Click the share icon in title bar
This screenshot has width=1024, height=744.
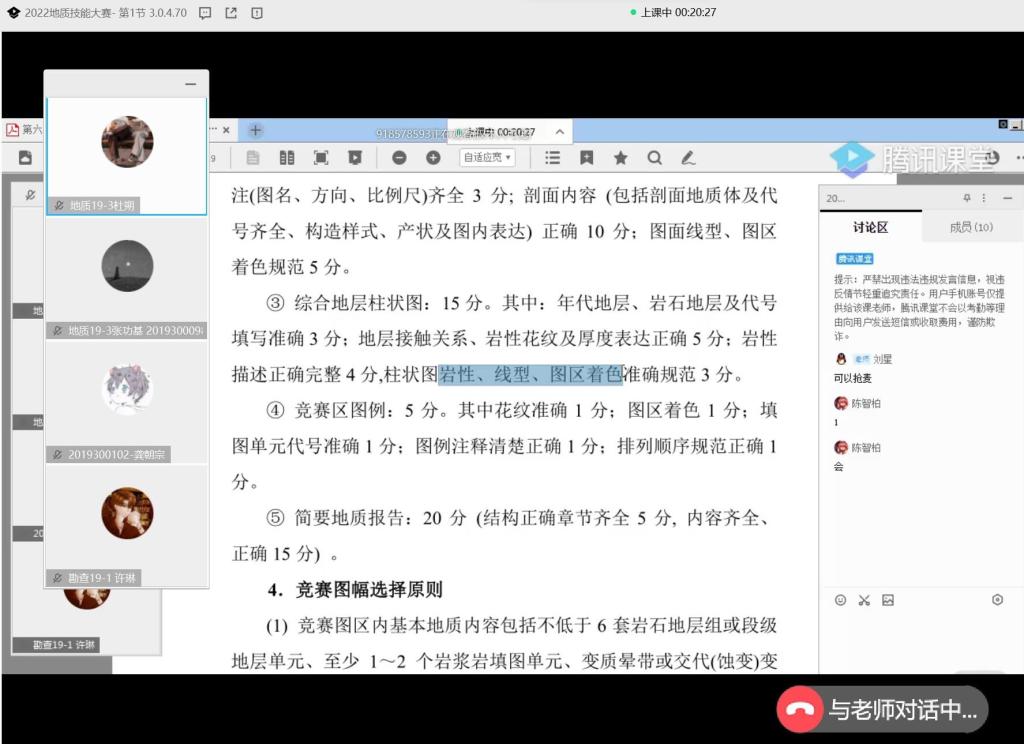tap(231, 13)
